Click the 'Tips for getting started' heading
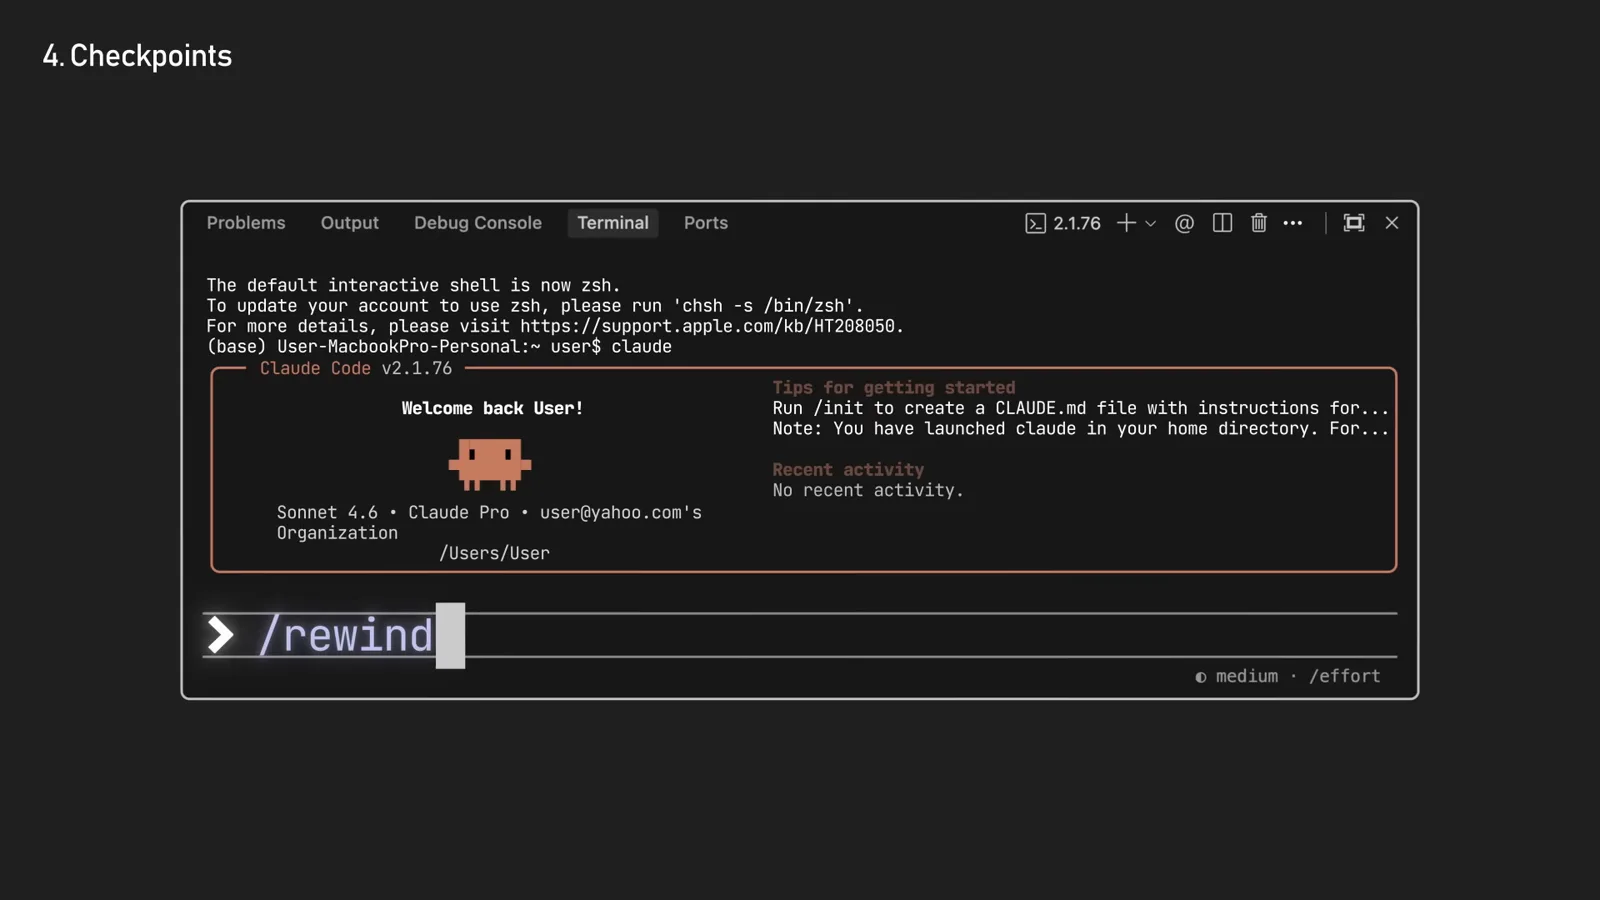Screen dimensions: 1600x900 click(x=894, y=388)
